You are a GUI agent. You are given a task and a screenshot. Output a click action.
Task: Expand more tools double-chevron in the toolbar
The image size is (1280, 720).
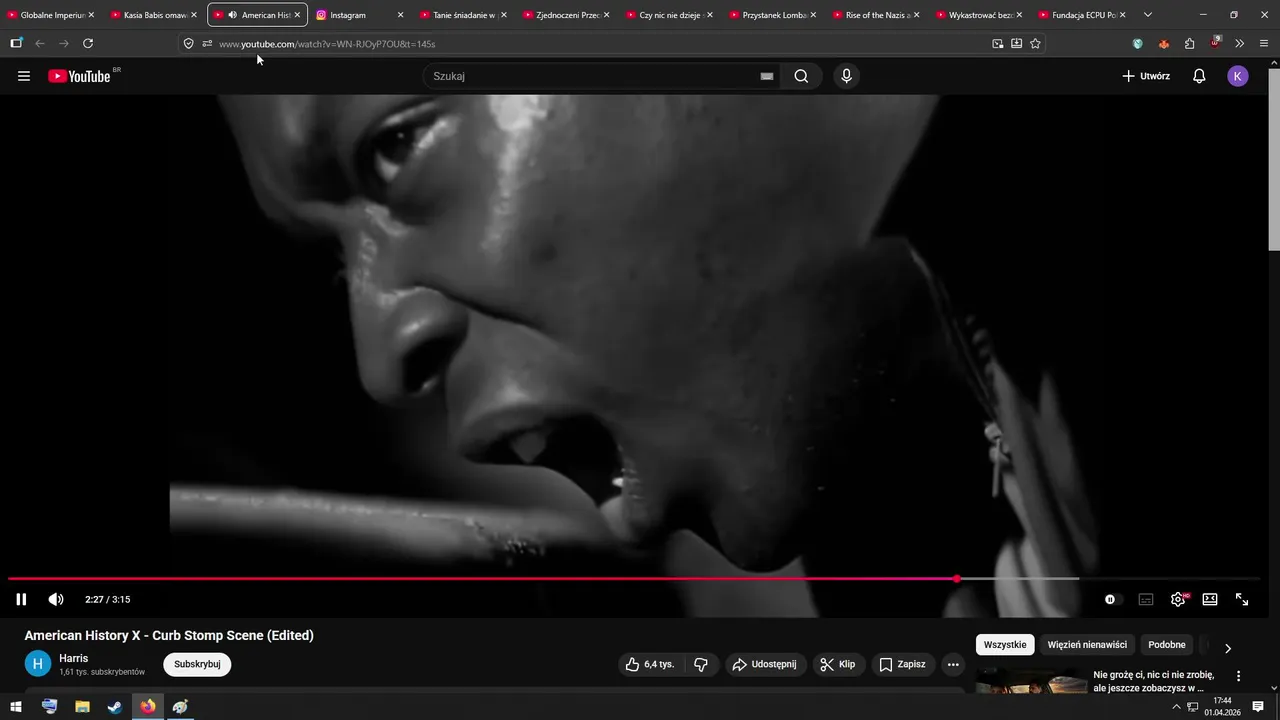coord(1240,44)
